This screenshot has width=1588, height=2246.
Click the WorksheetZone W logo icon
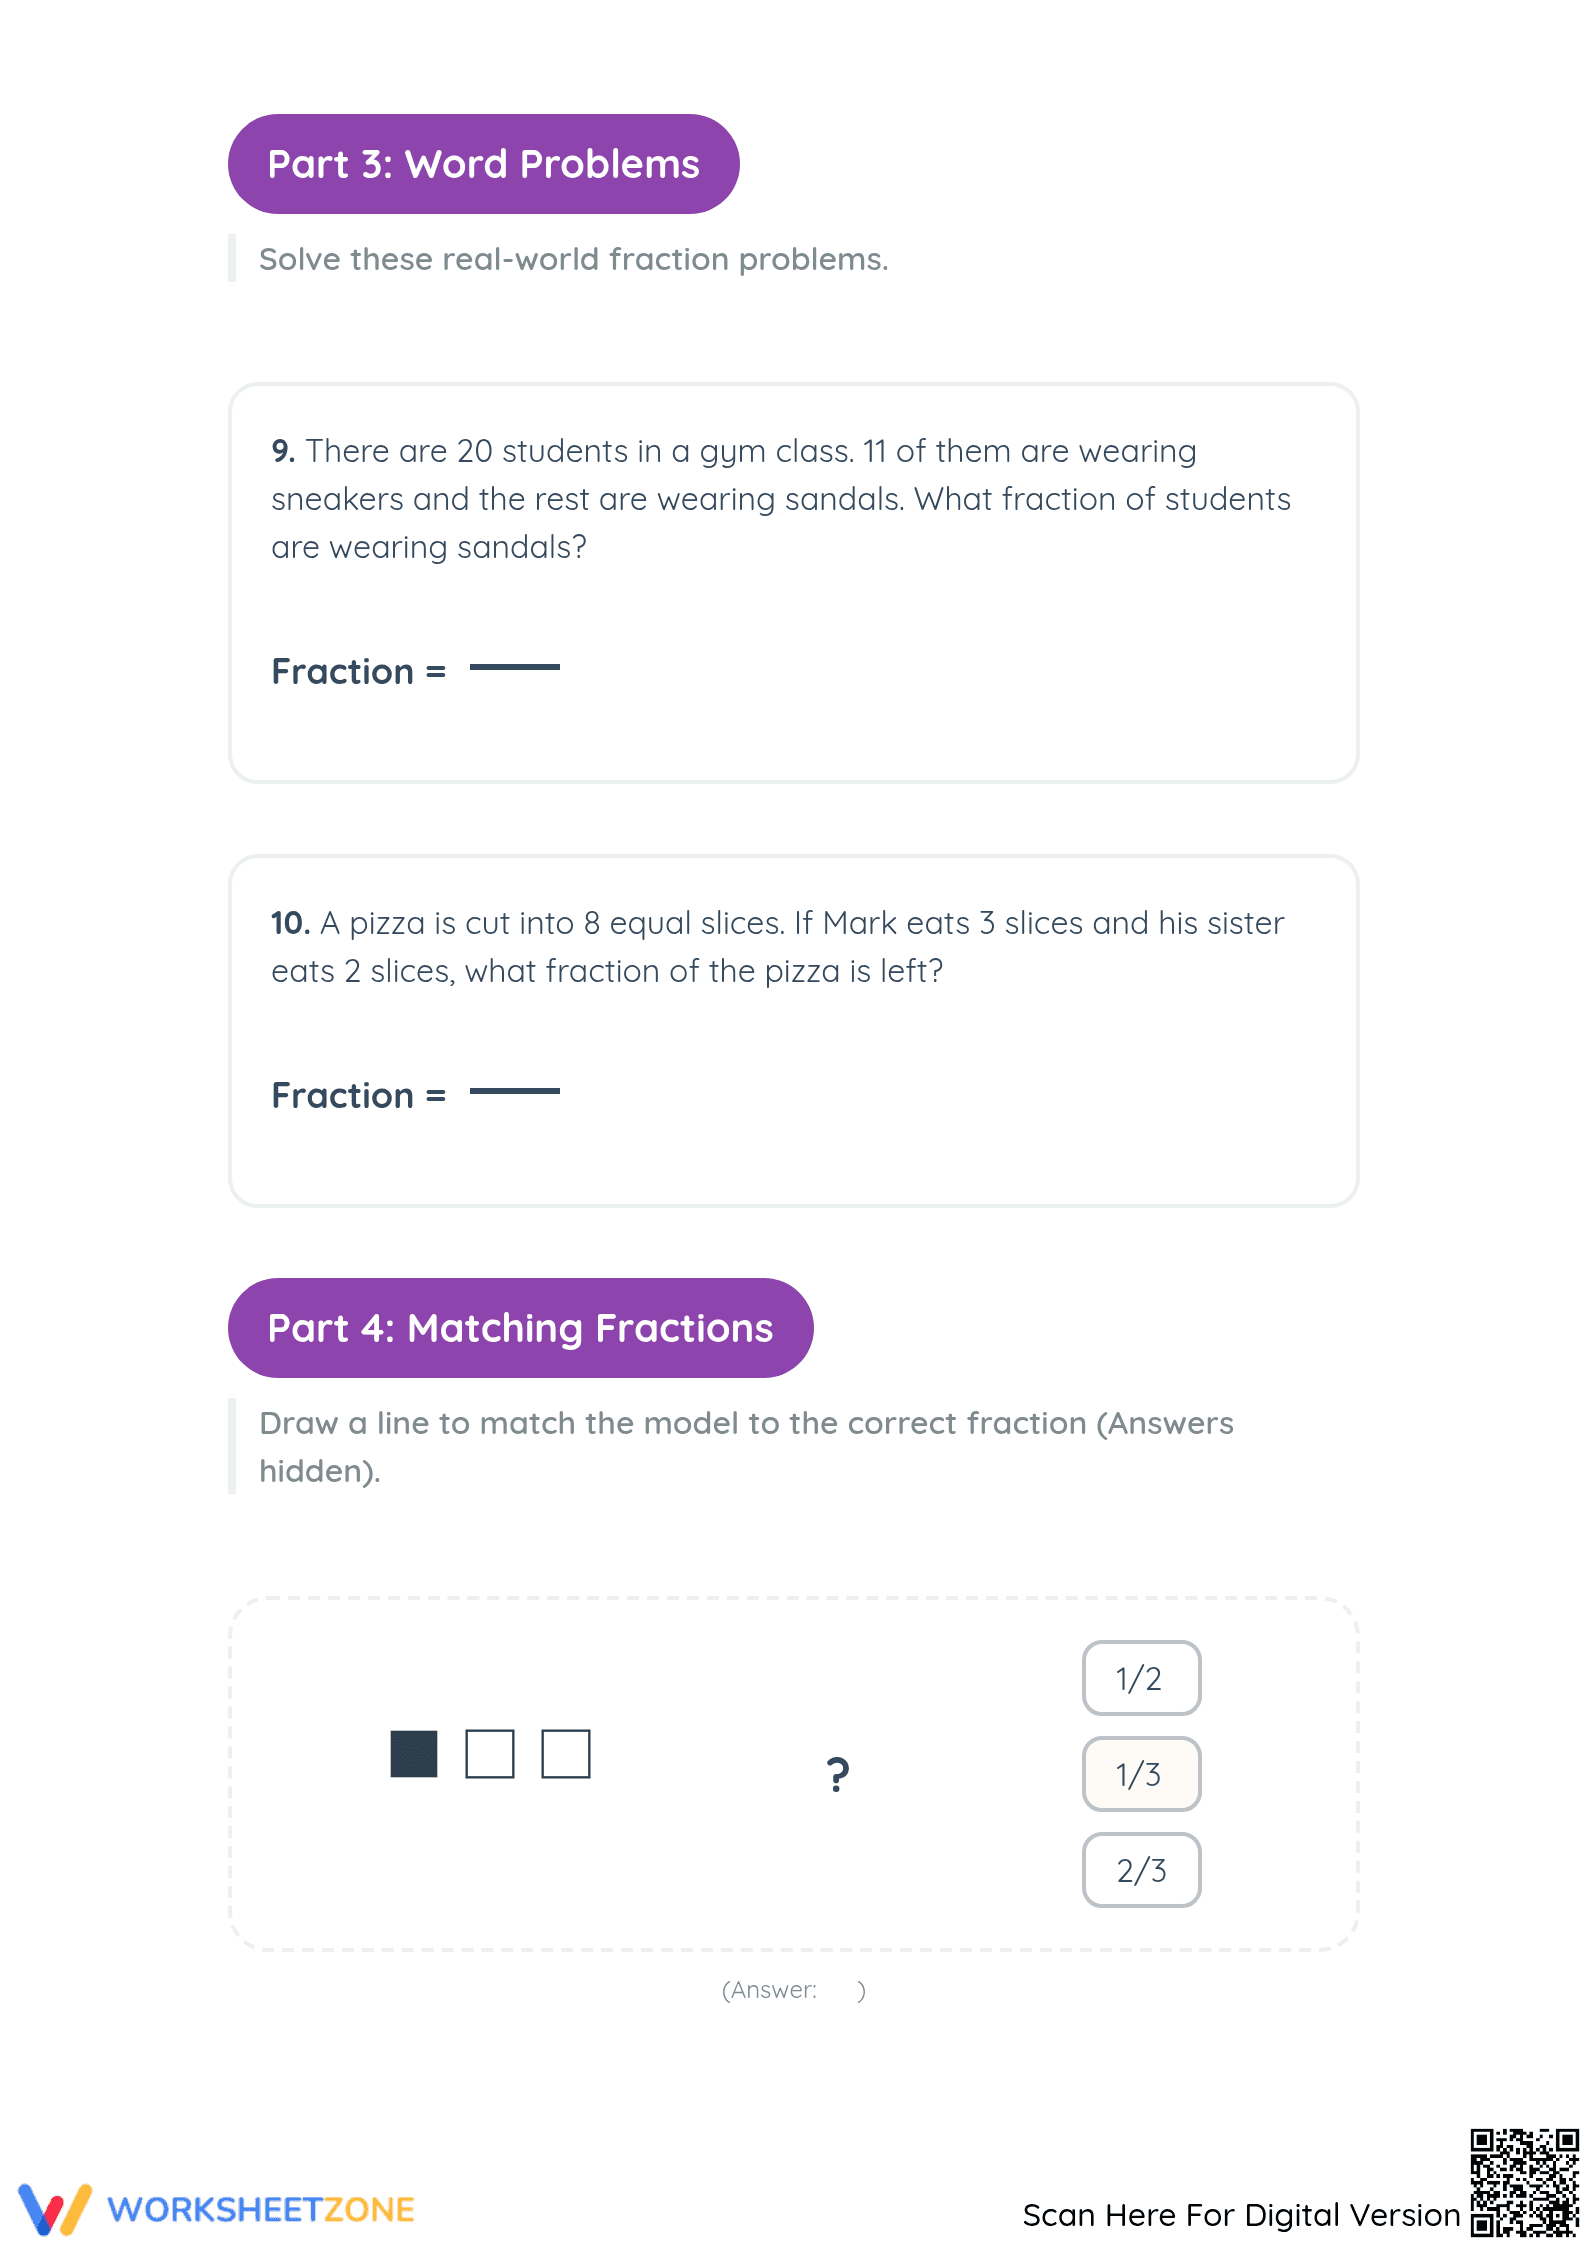(x=55, y=2209)
